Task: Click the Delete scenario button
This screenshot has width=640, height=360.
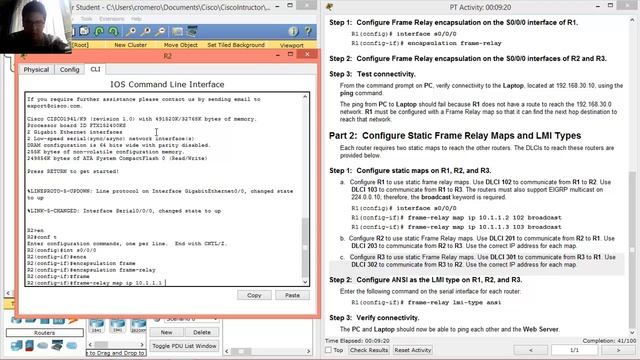Action: point(202,332)
